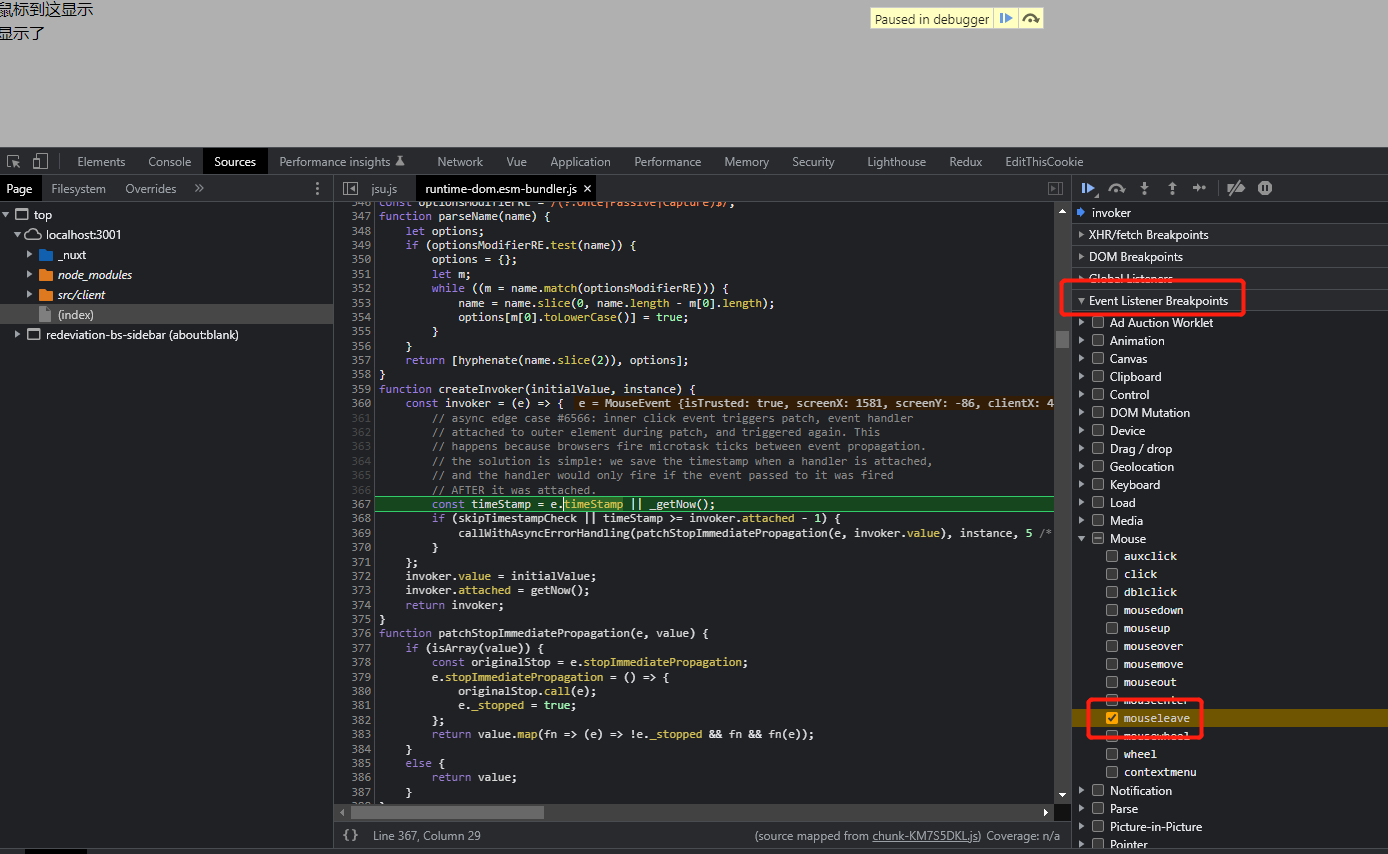The width and height of the screenshot is (1388, 854).
Task: Resume script execution in debugger toolbar
Action: (x=1089, y=188)
